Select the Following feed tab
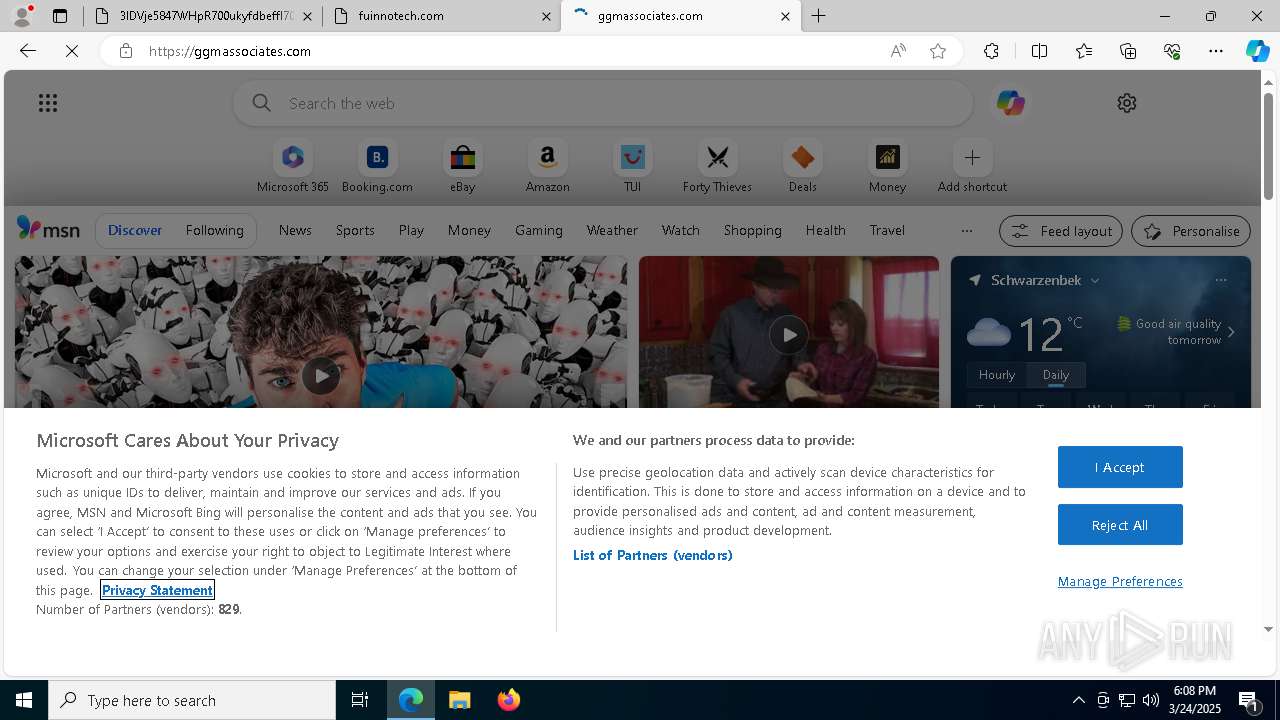This screenshot has height=720, width=1280. (215, 230)
